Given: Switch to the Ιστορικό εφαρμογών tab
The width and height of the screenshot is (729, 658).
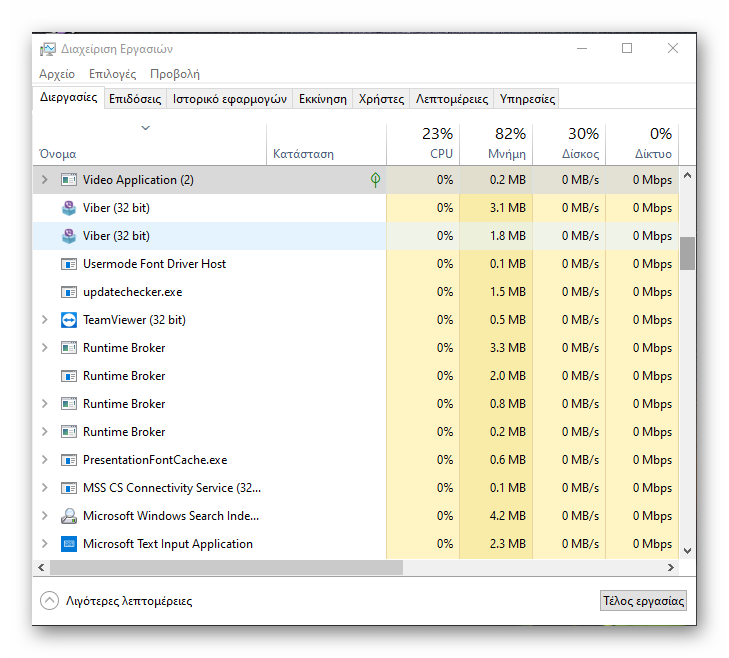Looking at the screenshot, I should point(230,99).
